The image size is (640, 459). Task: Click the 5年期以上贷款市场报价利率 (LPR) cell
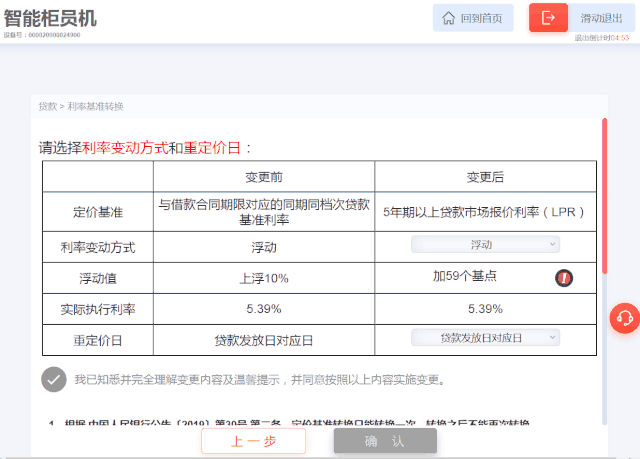tap(485, 212)
